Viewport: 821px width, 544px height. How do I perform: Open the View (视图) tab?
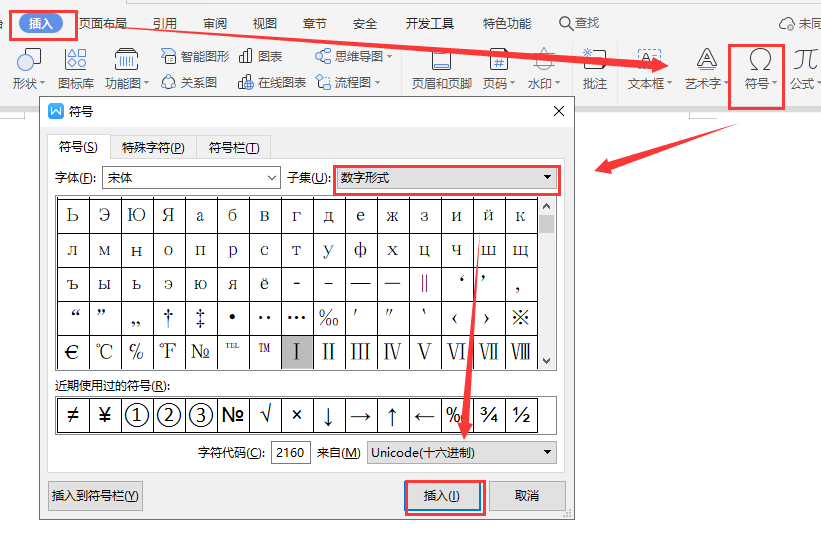pos(264,24)
